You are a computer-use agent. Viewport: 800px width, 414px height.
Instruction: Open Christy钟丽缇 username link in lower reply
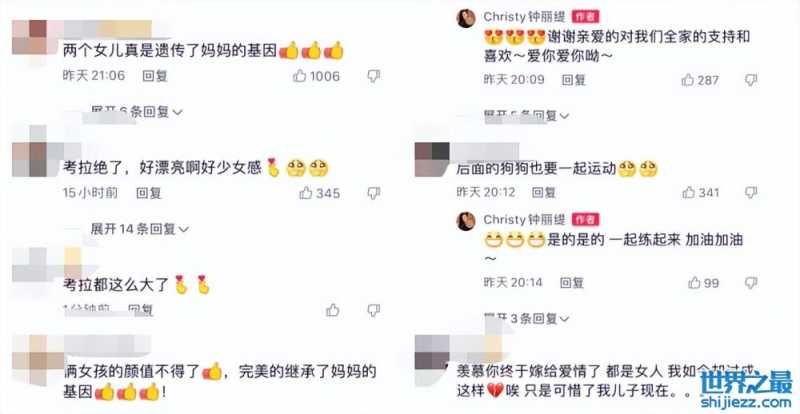coord(524,220)
